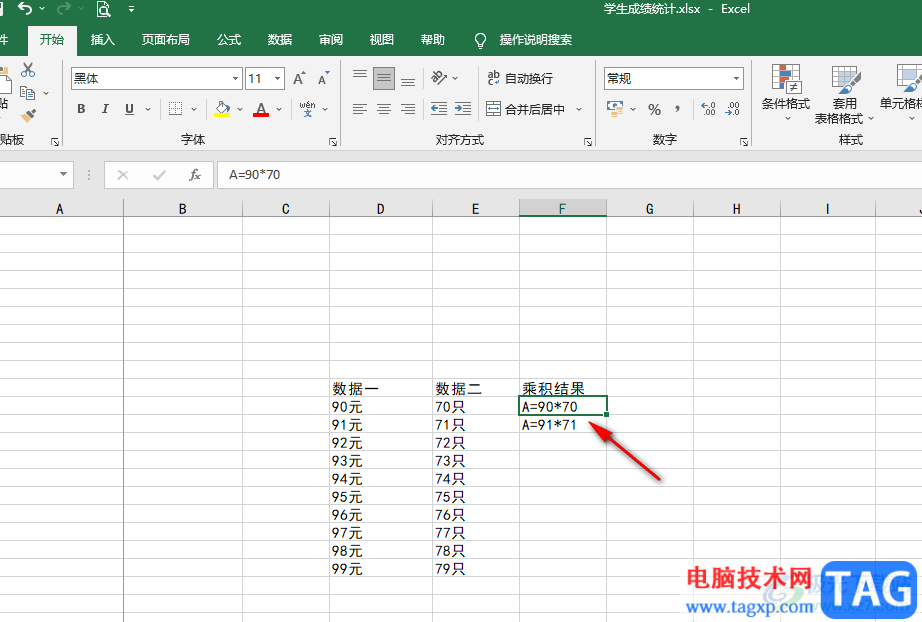Image resolution: width=922 pixels, height=622 pixels.
Task: Click the formula bar Enter checkmark icon
Action: (x=159, y=175)
